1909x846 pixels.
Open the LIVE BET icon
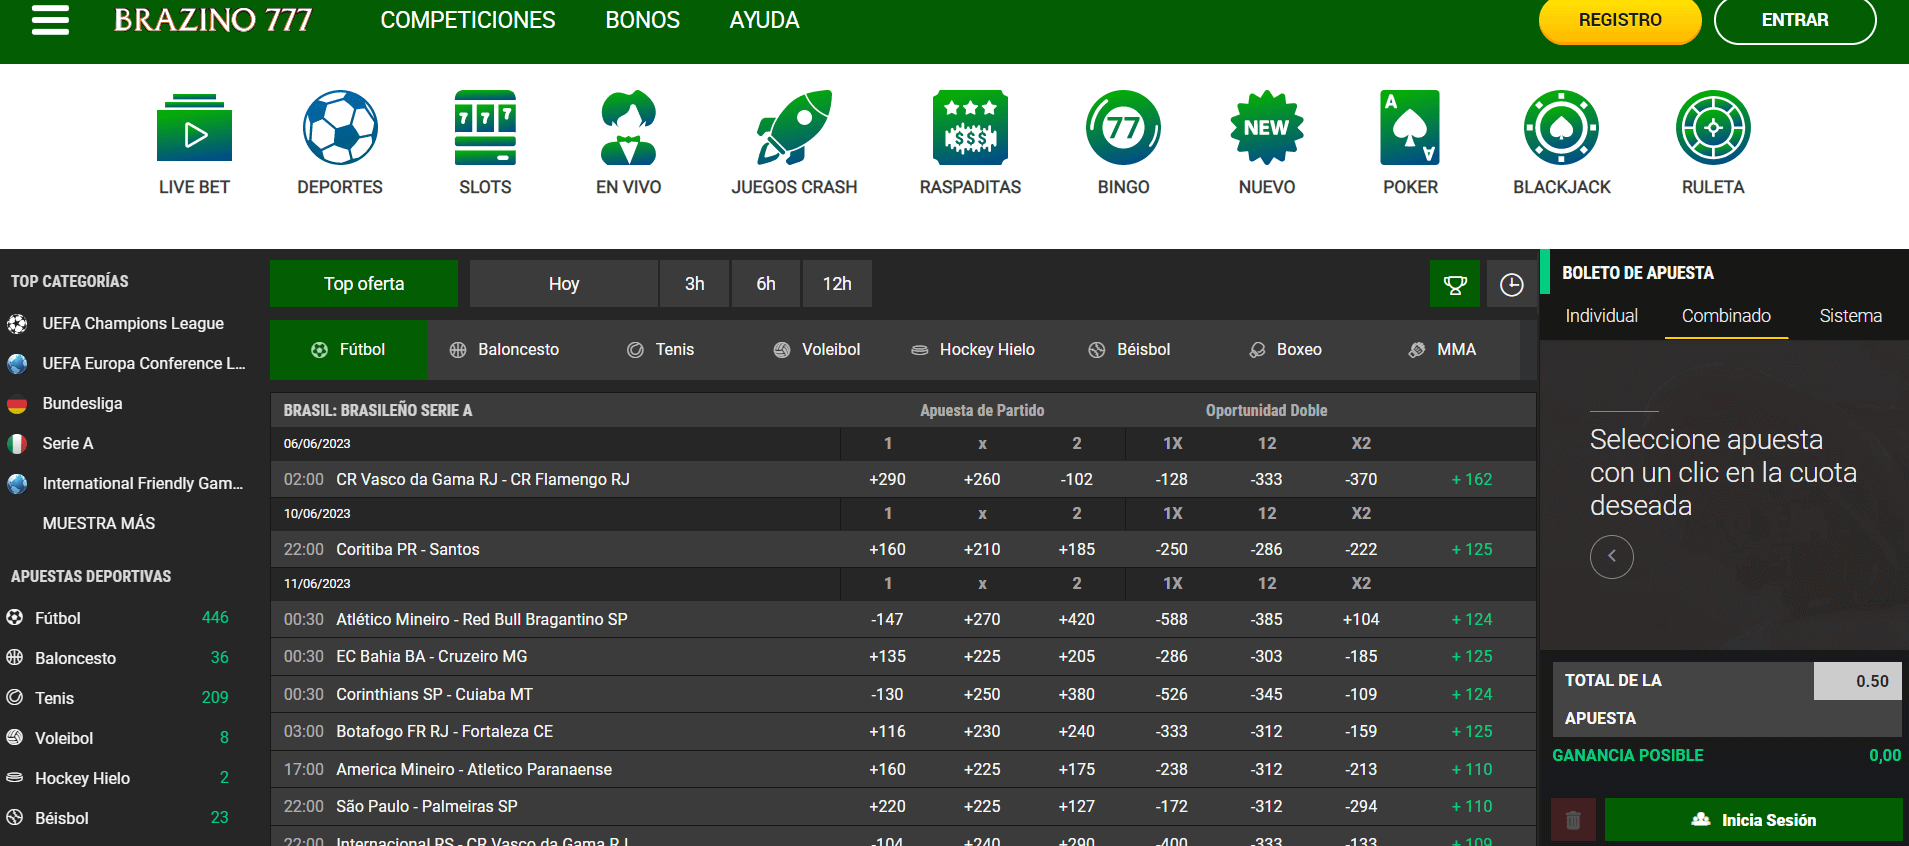(194, 128)
